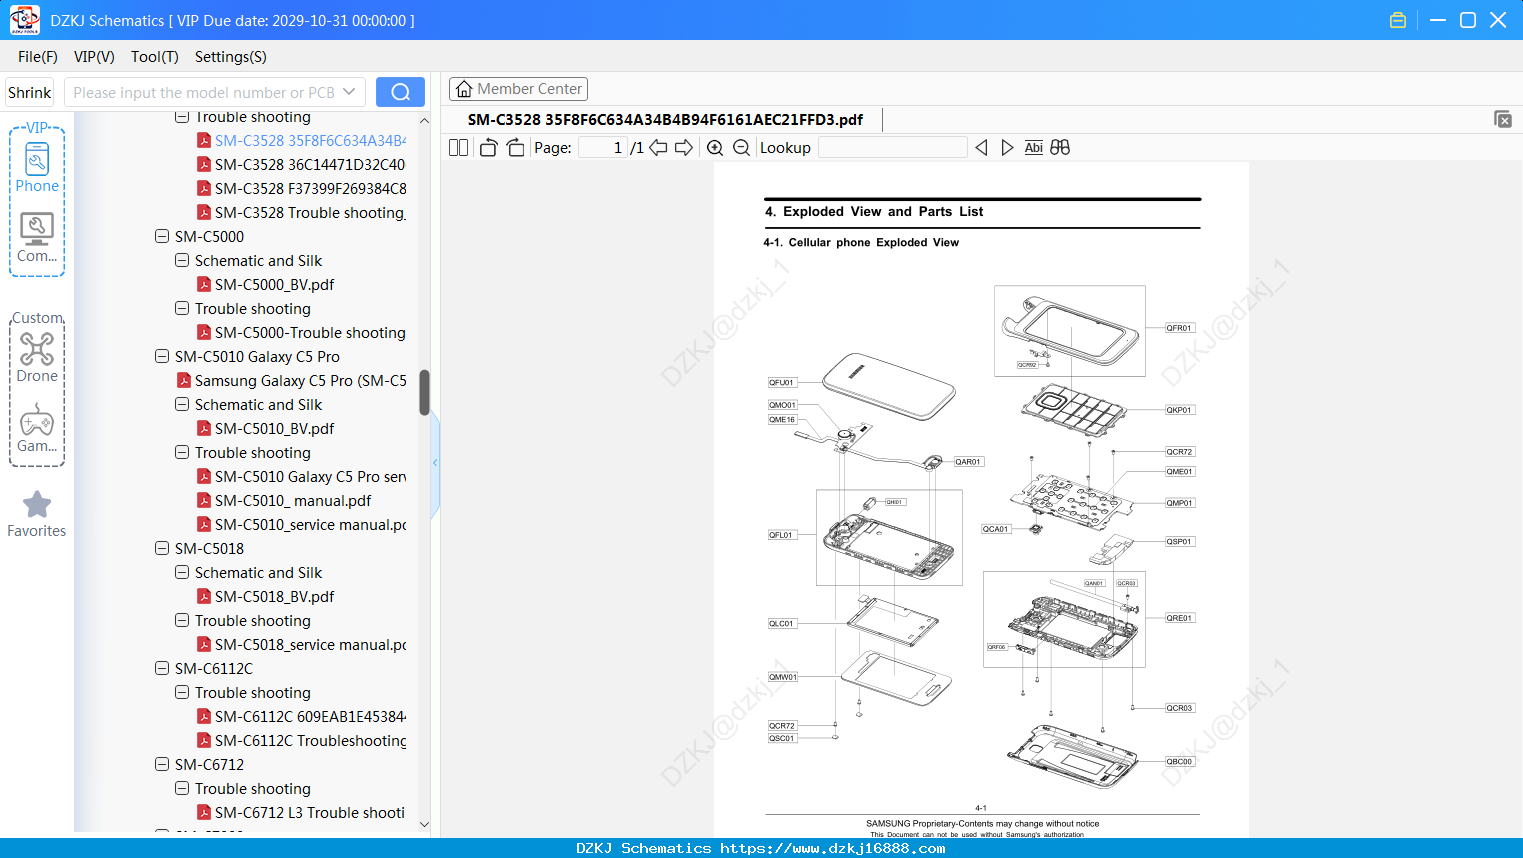This screenshot has width=1523, height=858.
Task: Open the Drone category
Action: coord(37,357)
